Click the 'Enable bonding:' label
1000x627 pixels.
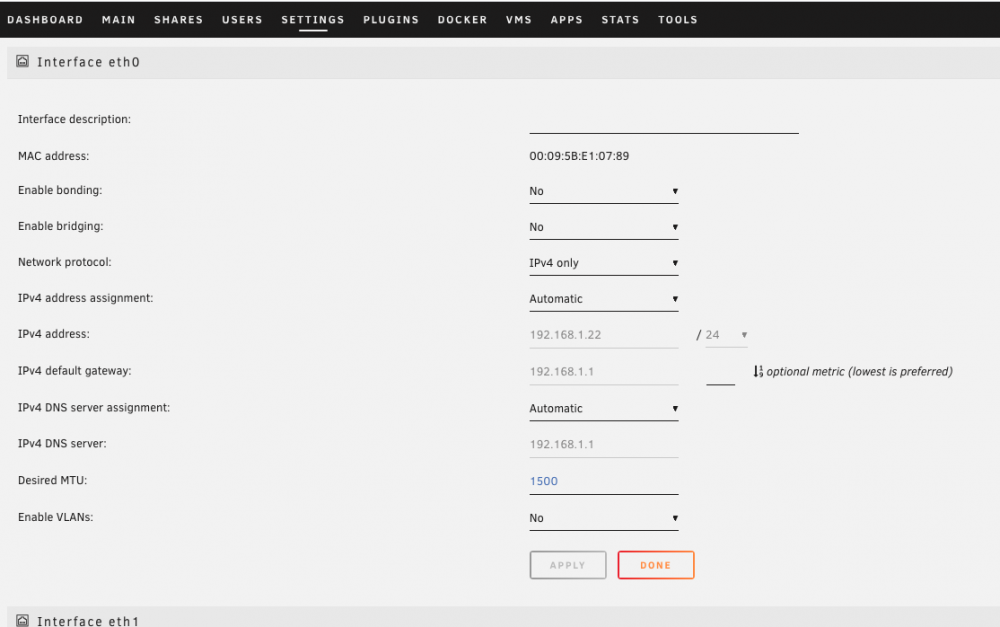(x=60, y=190)
